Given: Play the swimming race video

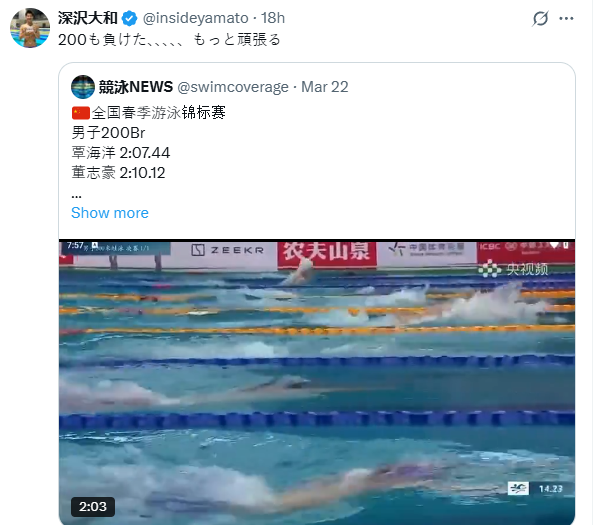Looking at the screenshot, I should click(317, 382).
